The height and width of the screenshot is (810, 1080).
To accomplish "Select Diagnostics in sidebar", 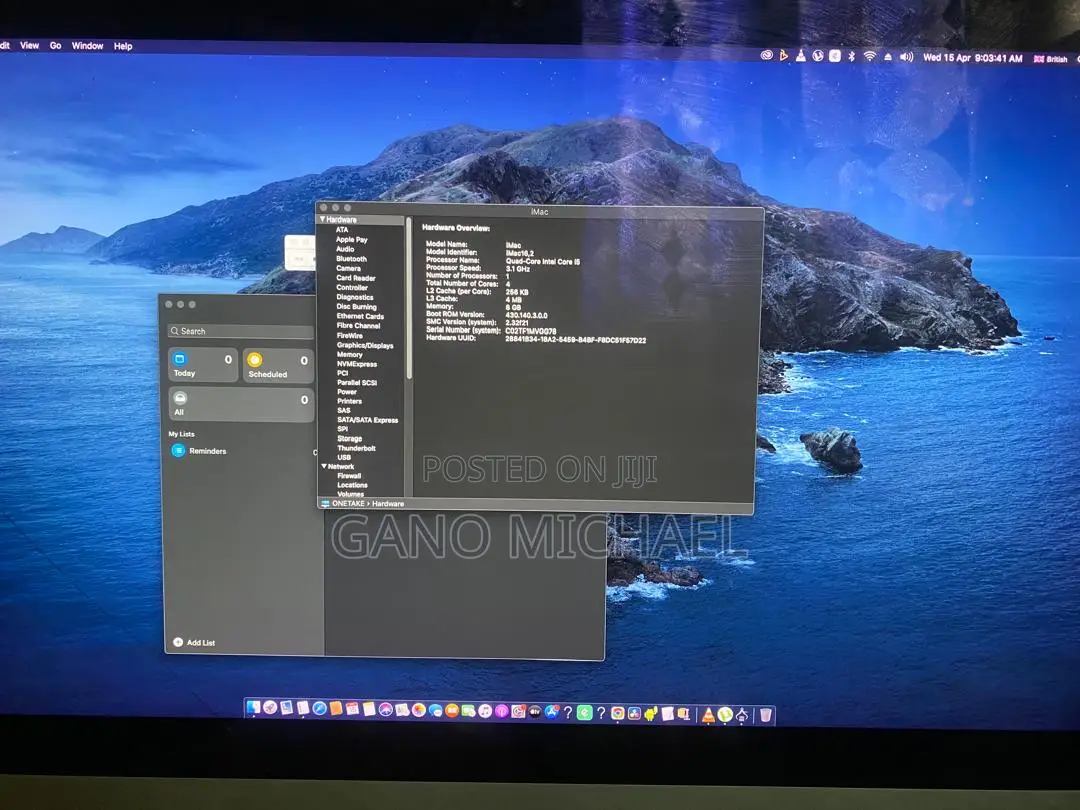I will pyautogui.click(x=355, y=298).
